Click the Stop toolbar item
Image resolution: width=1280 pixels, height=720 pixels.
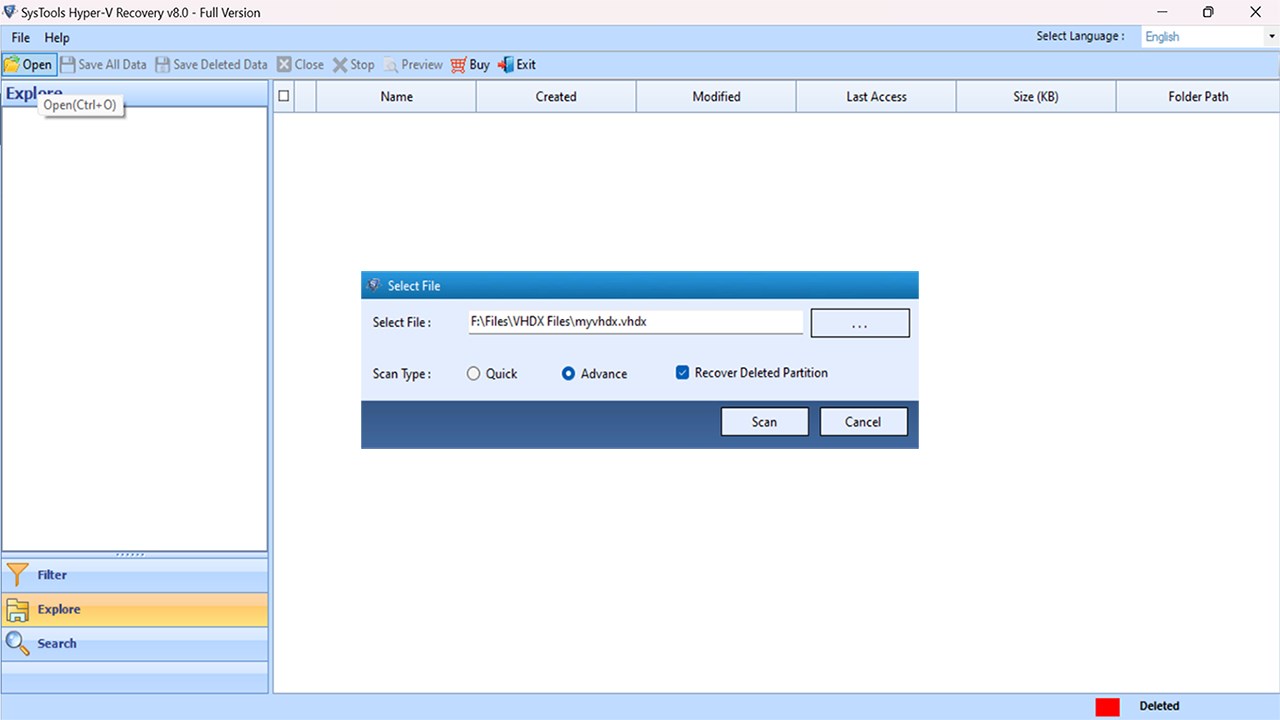354,64
